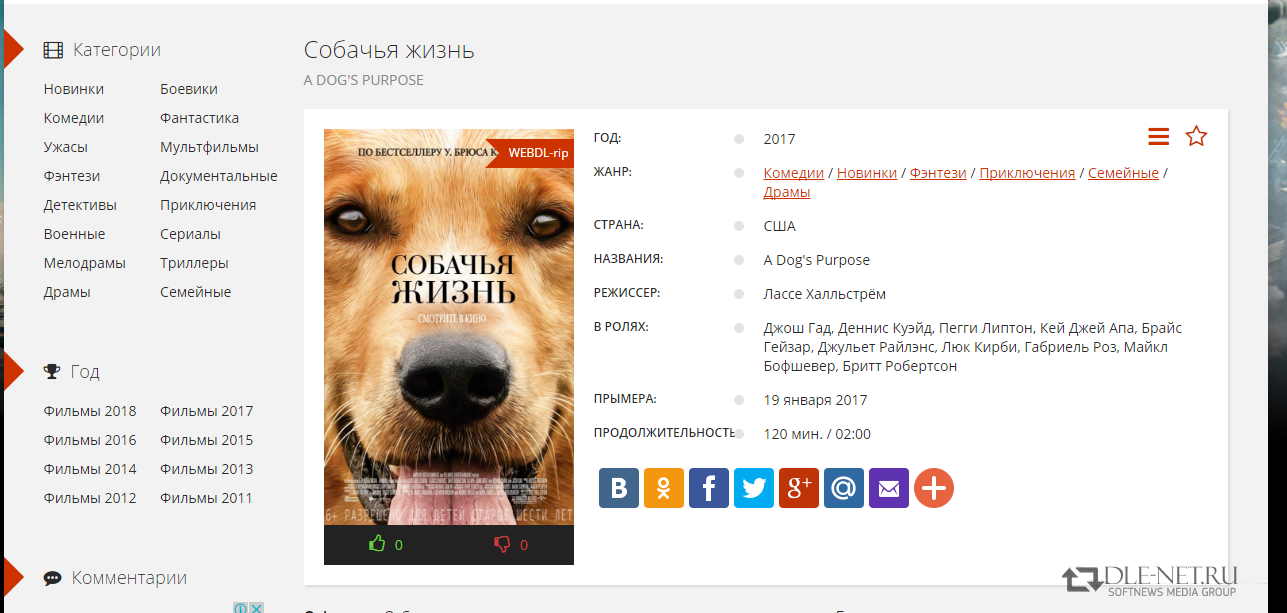The width and height of the screenshot is (1287, 613).
Task: Open the Документальные category
Action: click(219, 176)
